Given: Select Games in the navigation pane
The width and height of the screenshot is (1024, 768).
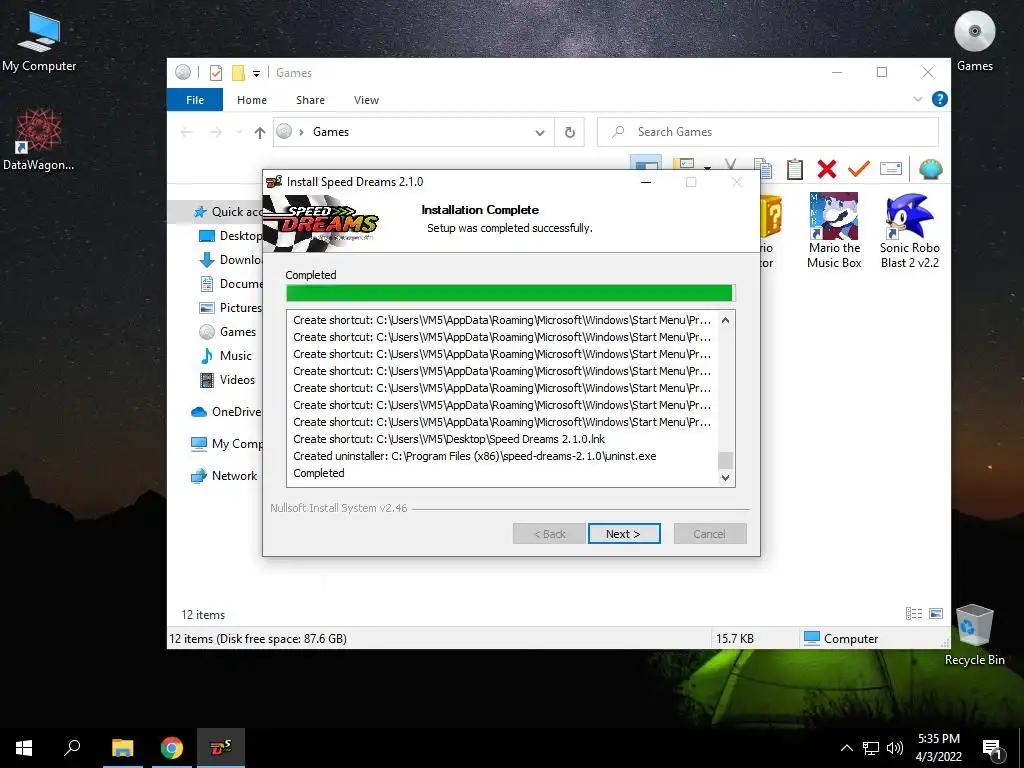Looking at the screenshot, I should [227, 332].
